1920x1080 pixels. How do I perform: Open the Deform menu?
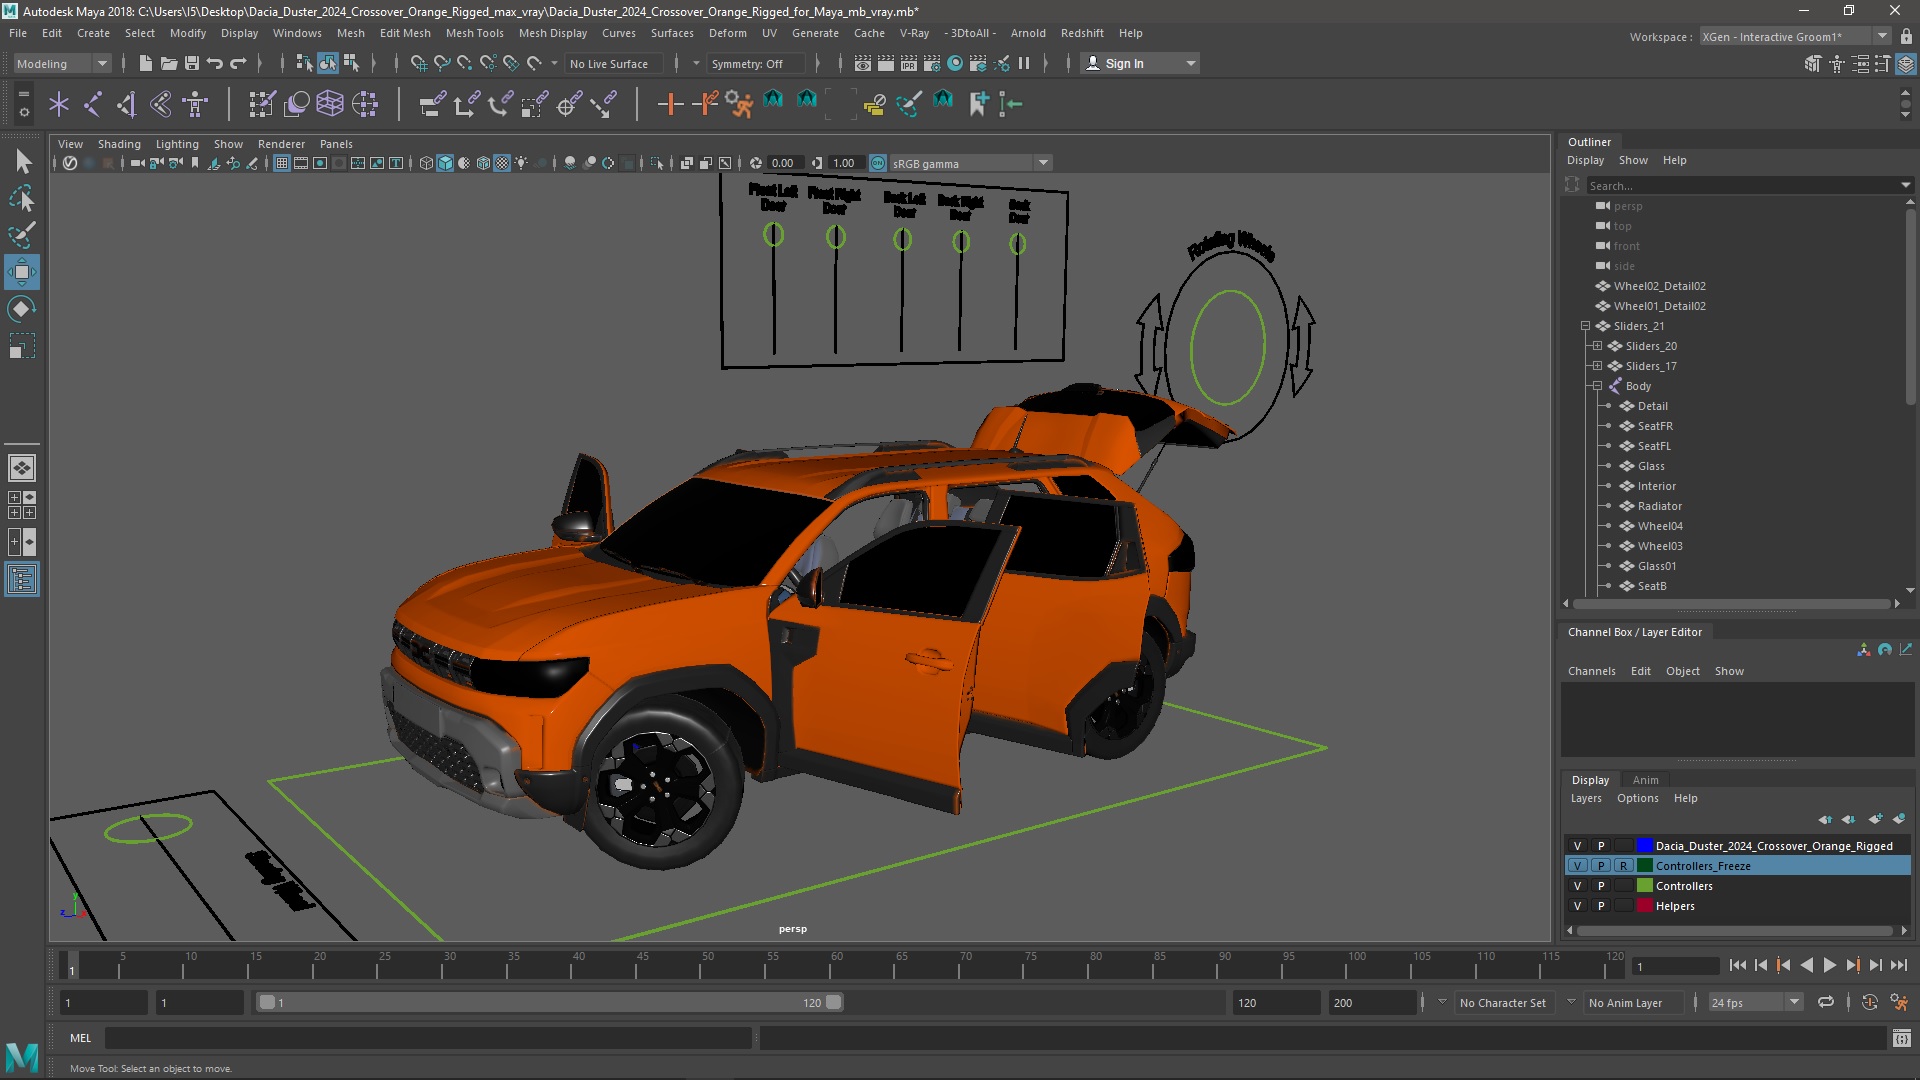(x=727, y=33)
